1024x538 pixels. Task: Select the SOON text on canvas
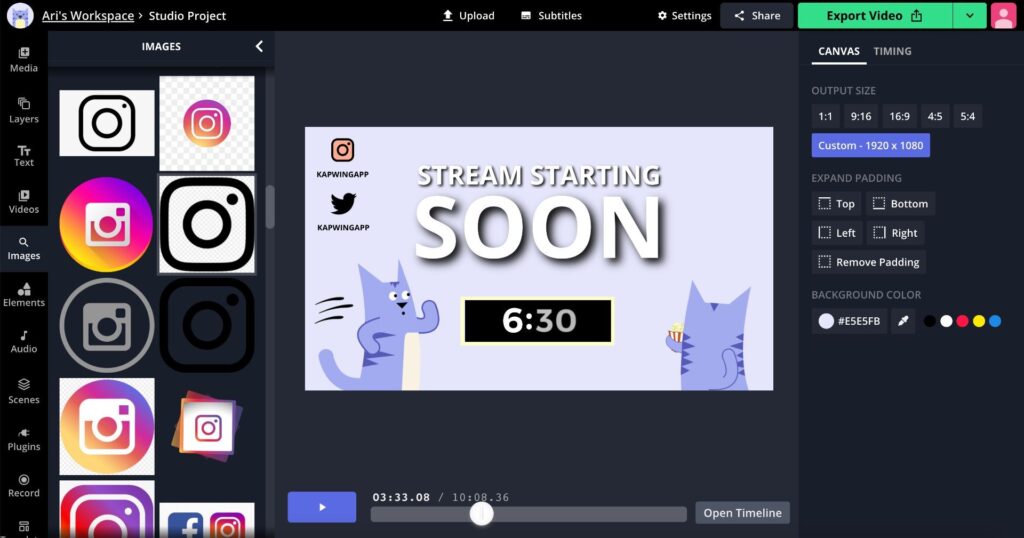pos(538,228)
